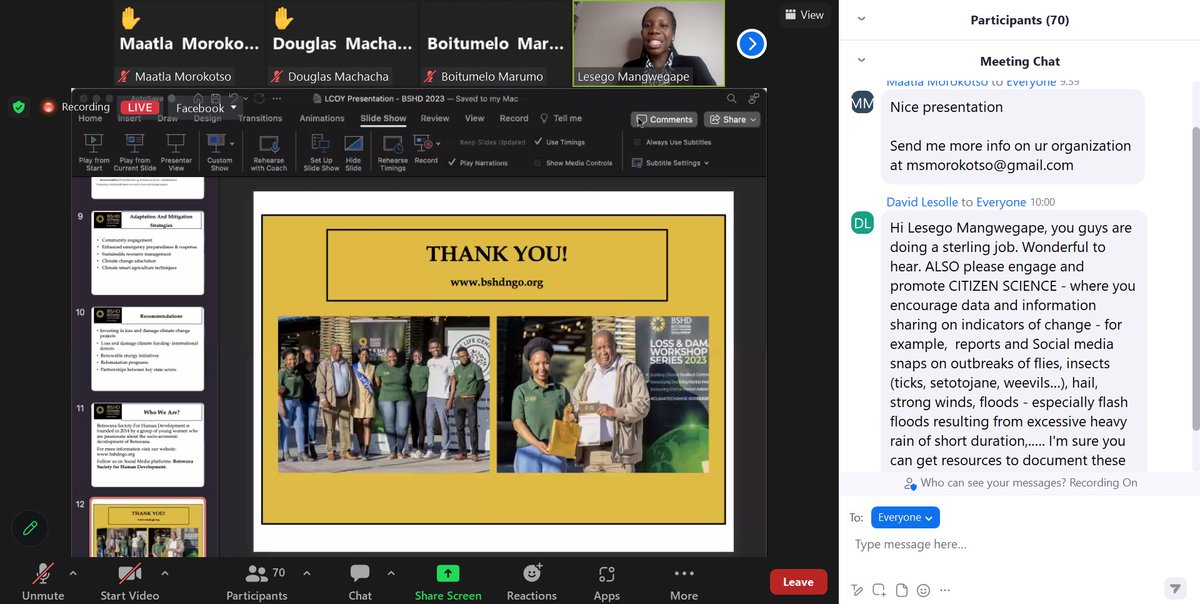Toggle the Play Narrations checkbox
Viewport: 1200px width, 604px height.
(x=453, y=162)
